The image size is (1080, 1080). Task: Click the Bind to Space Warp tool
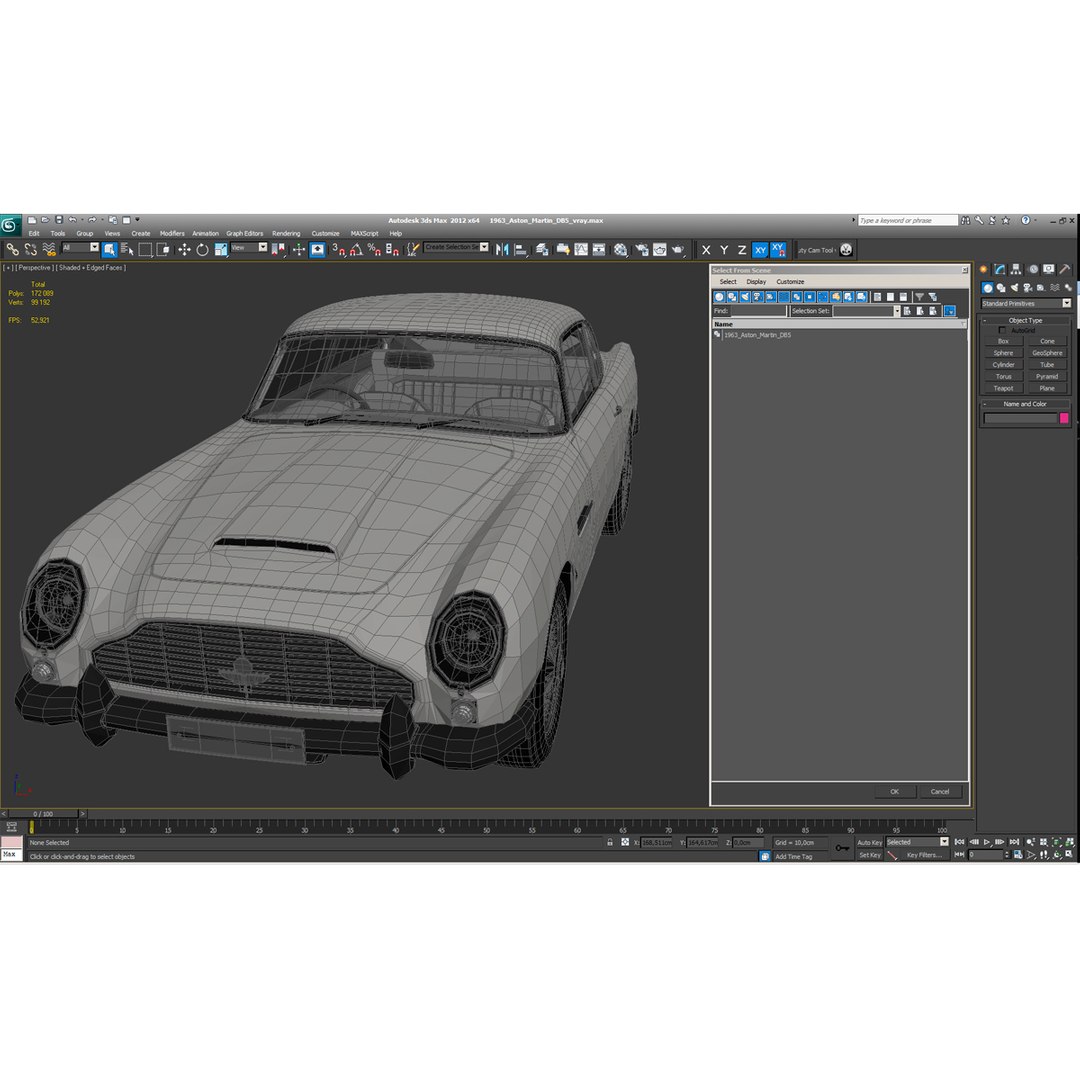(x=49, y=250)
